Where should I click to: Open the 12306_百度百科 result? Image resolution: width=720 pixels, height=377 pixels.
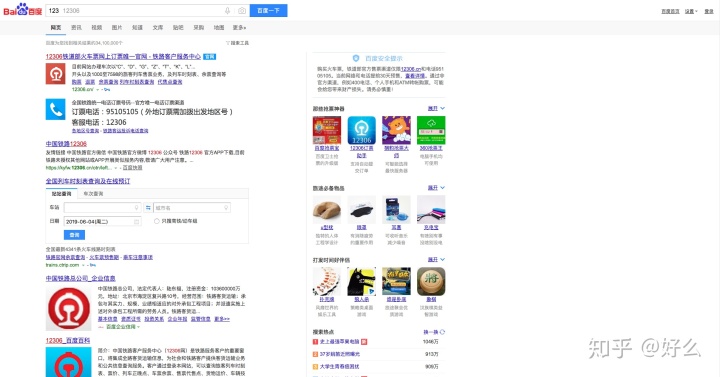pyautogui.click(x=68, y=340)
